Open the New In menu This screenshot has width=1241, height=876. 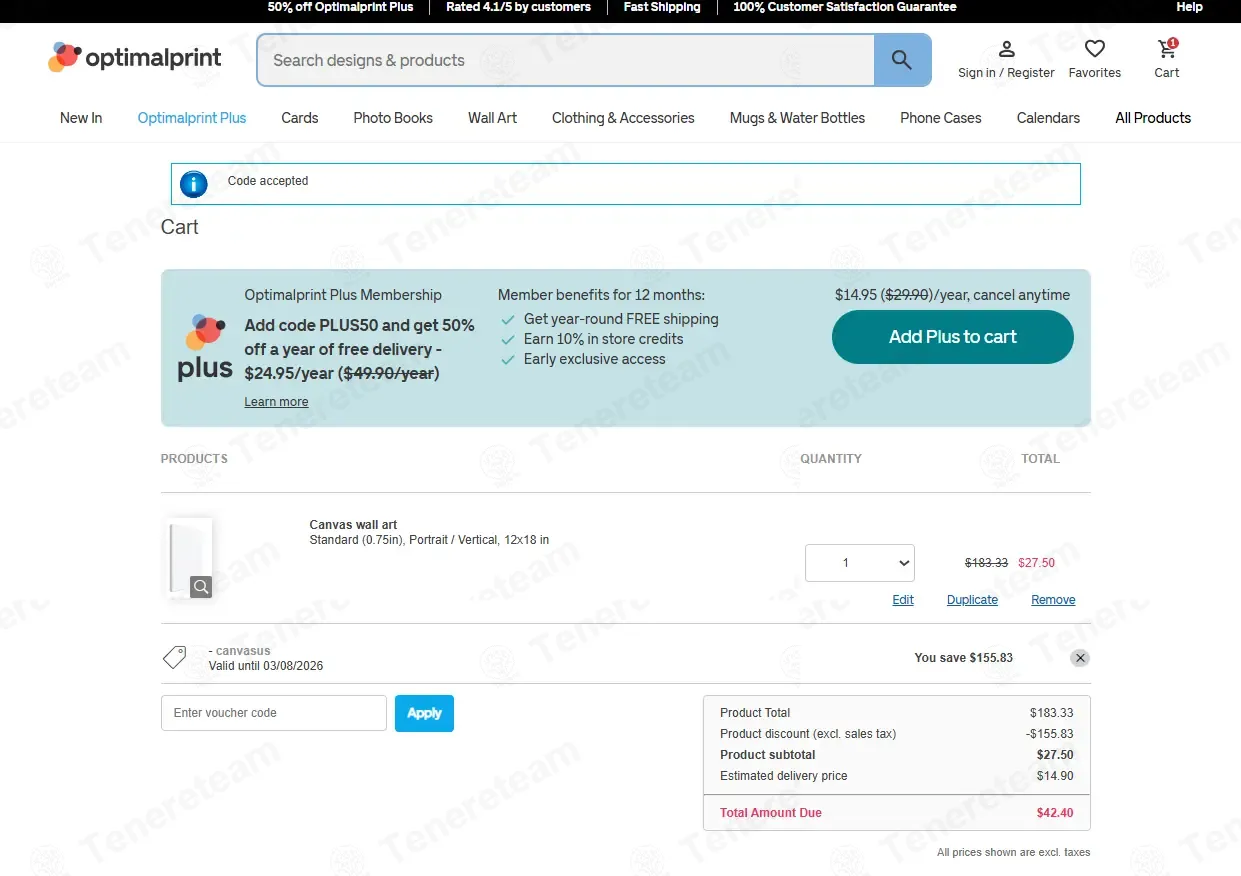coord(81,118)
